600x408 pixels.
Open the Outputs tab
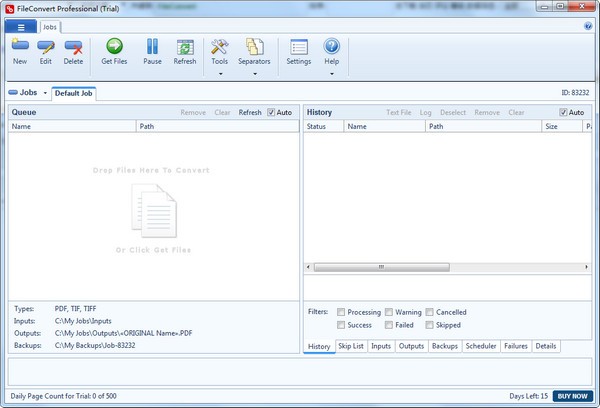[x=411, y=346]
